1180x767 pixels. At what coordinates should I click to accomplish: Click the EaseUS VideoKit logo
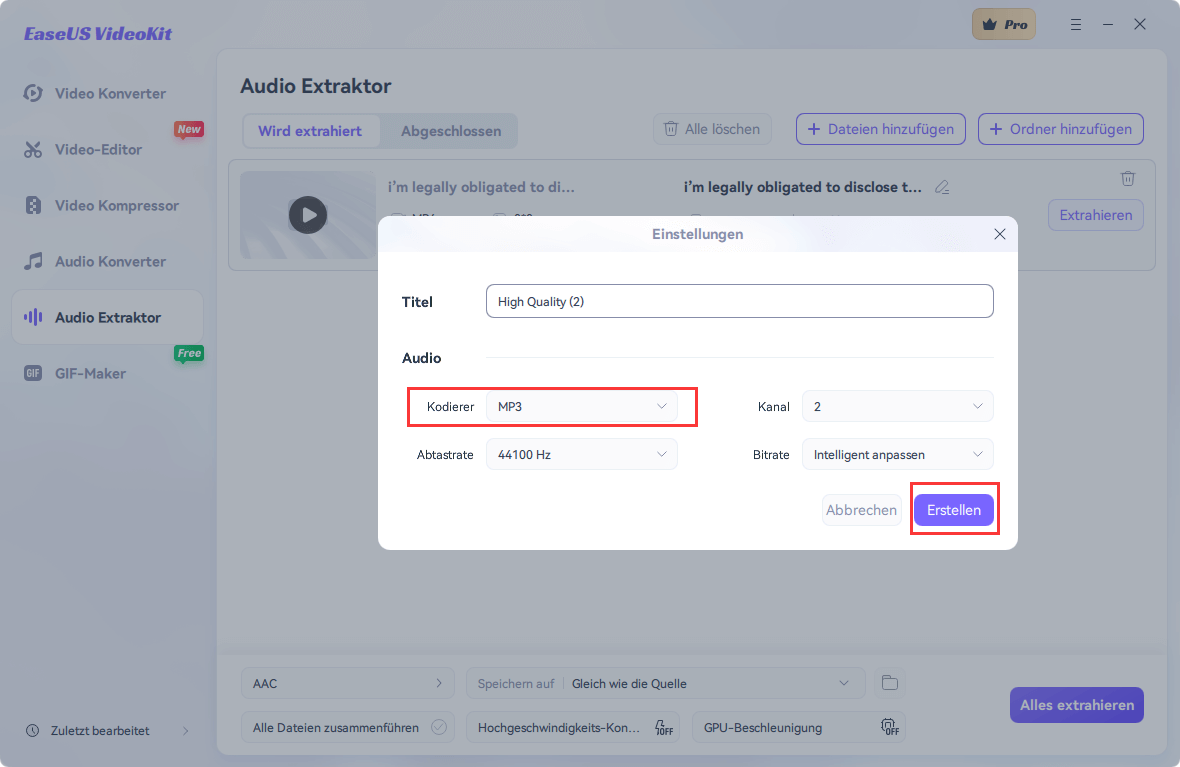coord(98,34)
